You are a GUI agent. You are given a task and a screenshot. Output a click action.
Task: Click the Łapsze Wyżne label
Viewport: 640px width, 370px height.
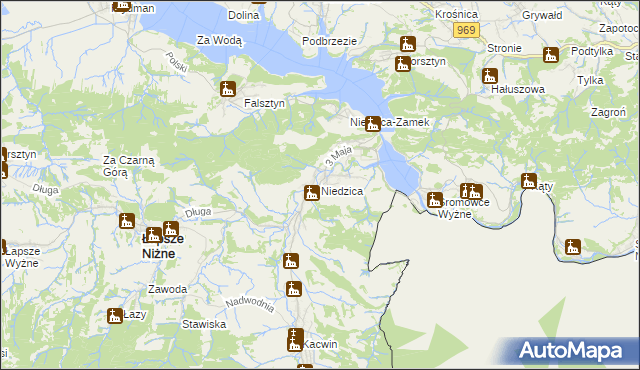[x=22, y=257]
